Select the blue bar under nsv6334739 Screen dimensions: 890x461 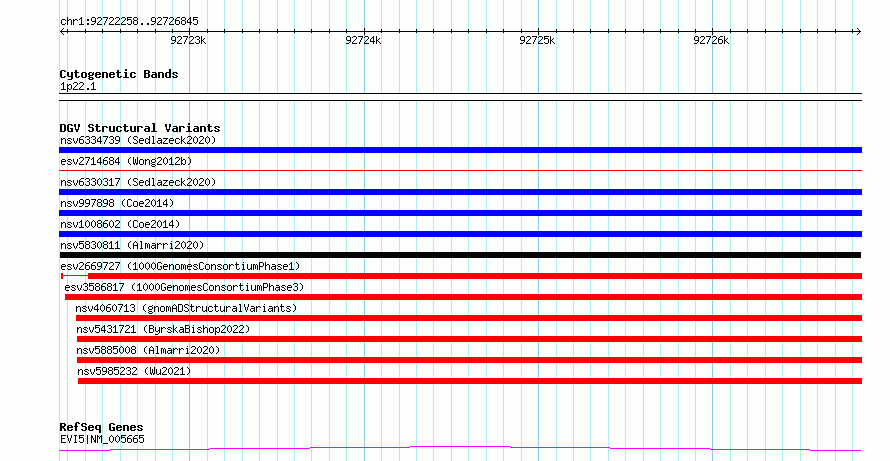[x=460, y=150]
